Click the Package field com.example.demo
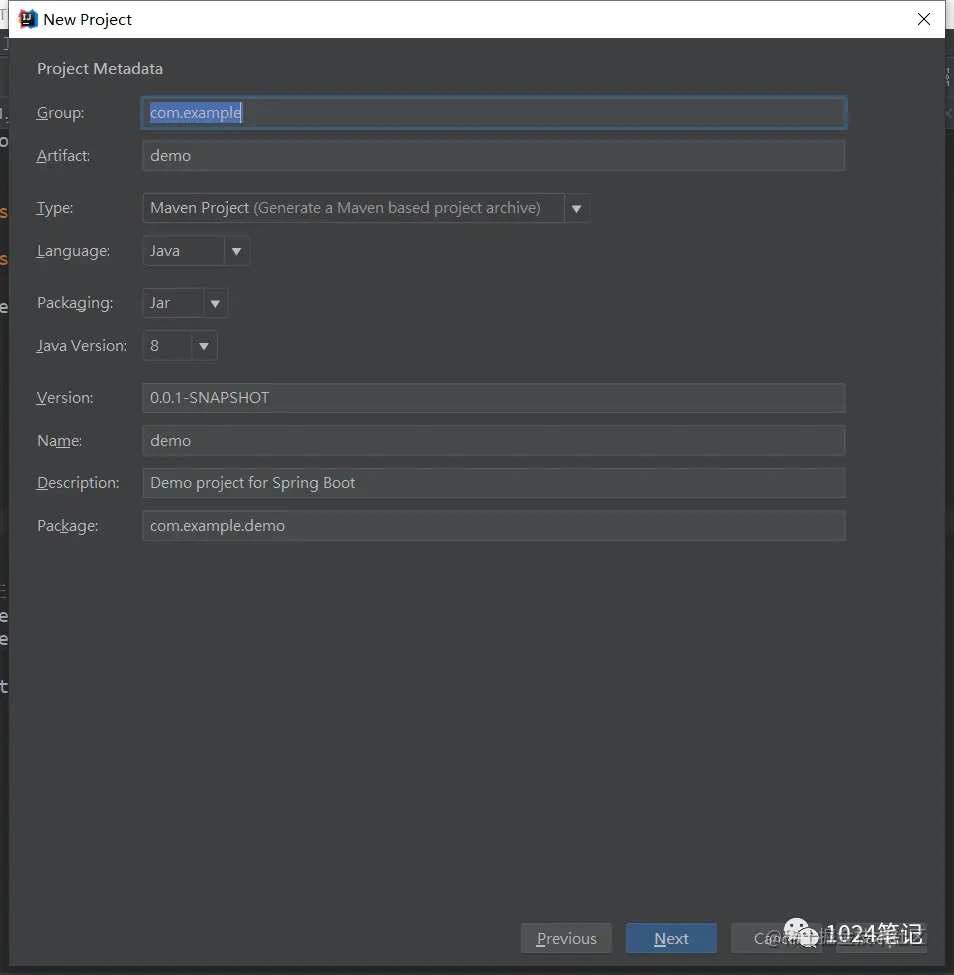 pyautogui.click(x=493, y=526)
